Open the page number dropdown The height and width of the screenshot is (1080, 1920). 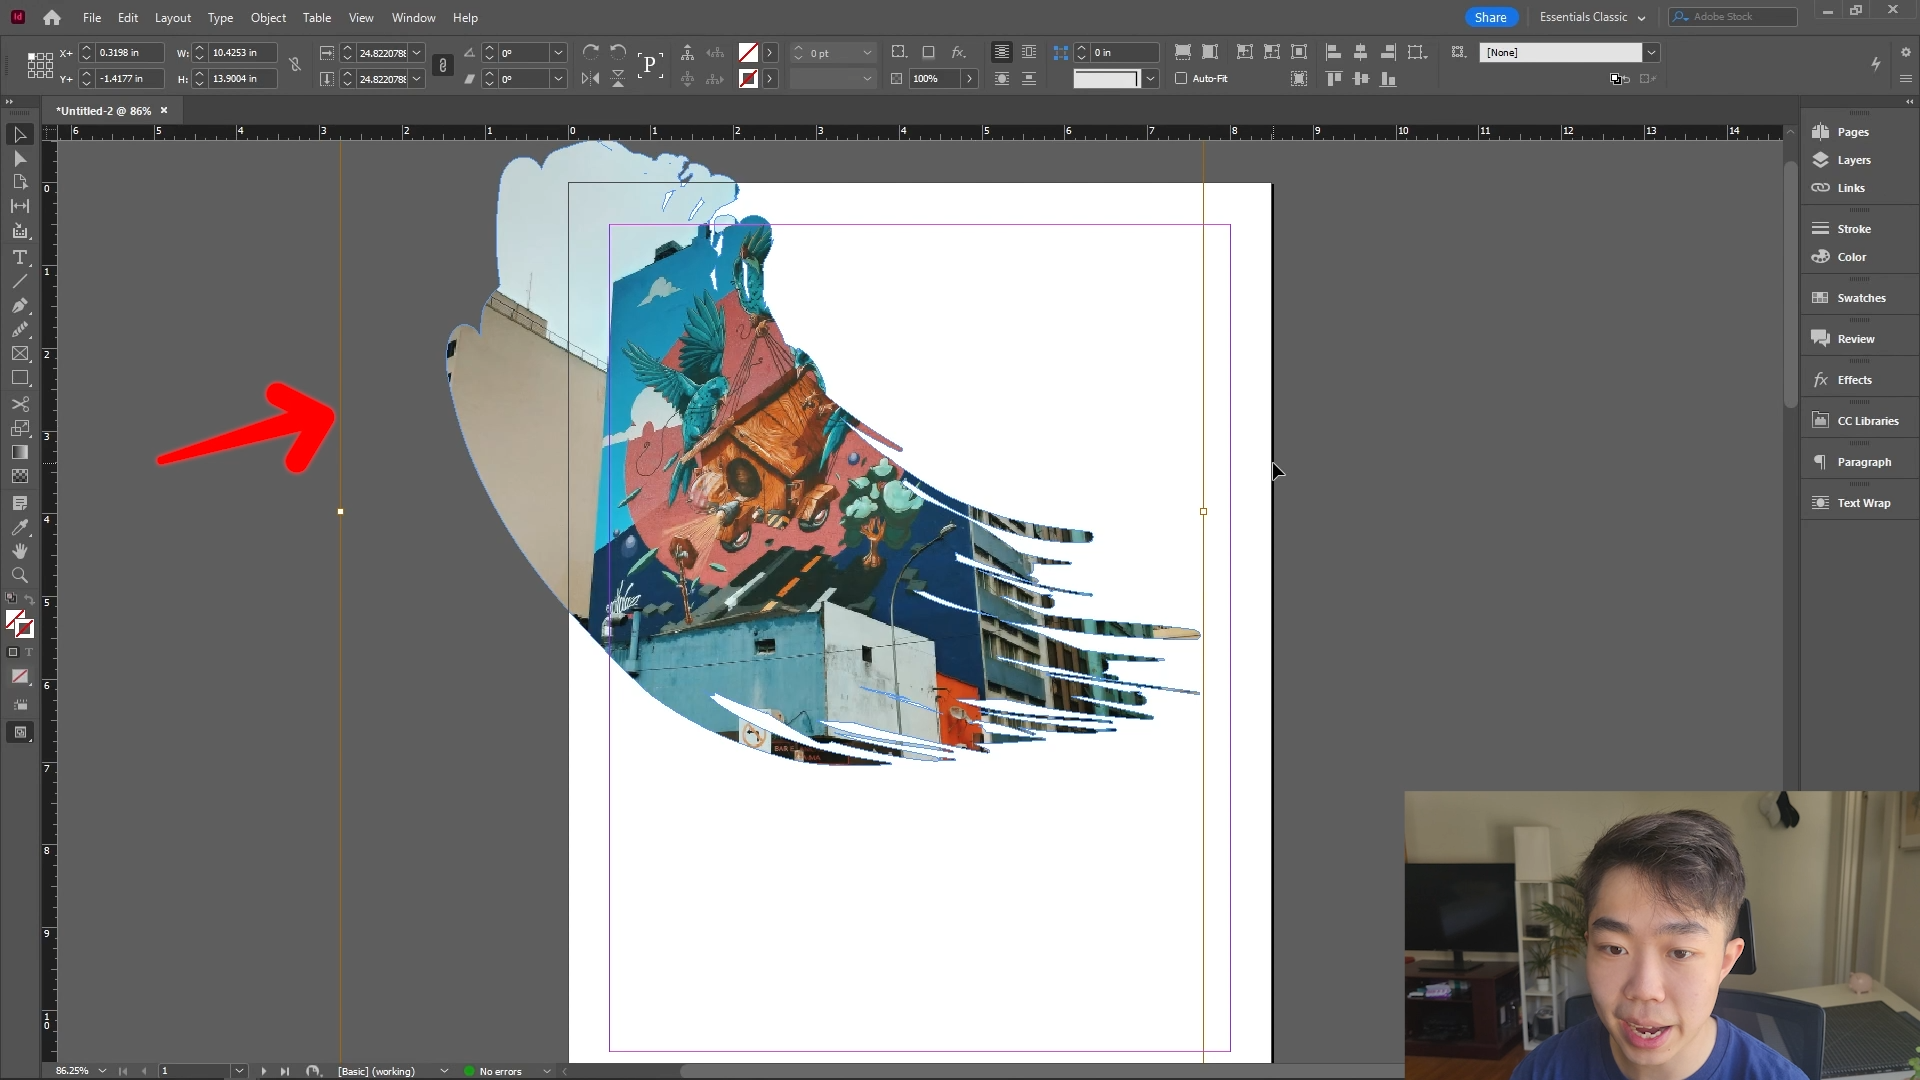[239, 1071]
